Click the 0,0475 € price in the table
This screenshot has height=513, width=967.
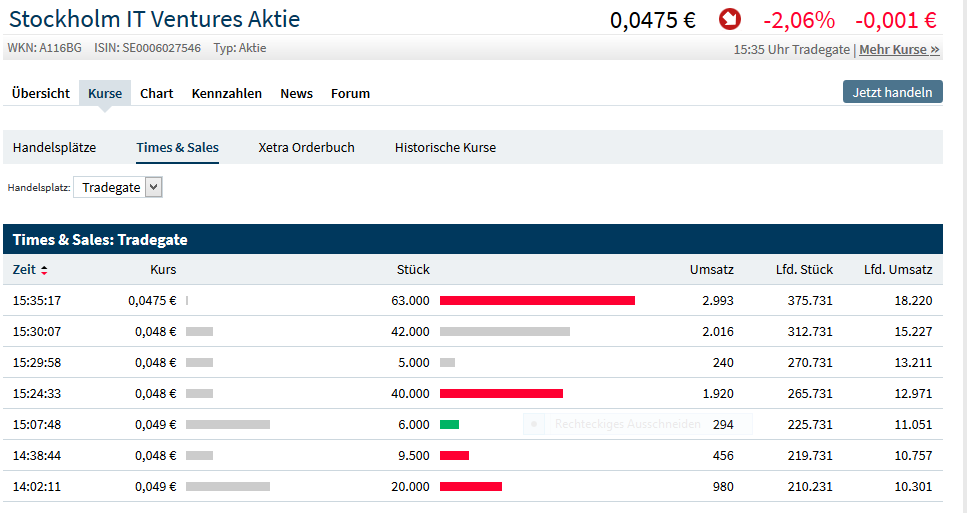coord(152,301)
